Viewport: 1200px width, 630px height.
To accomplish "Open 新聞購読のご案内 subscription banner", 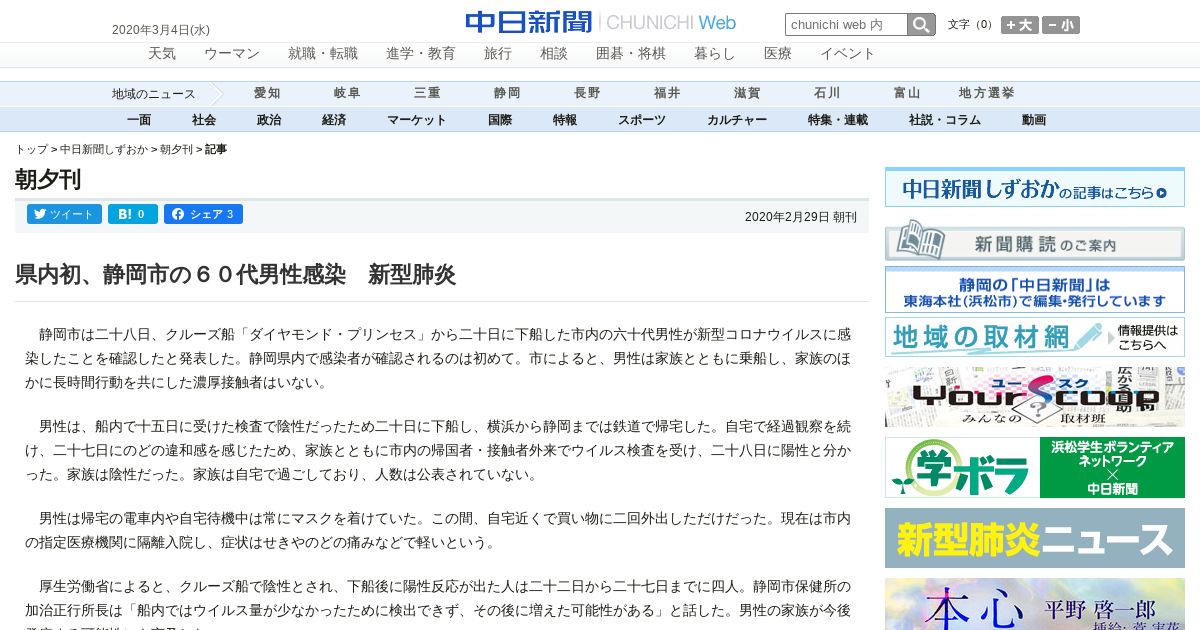I will coord(1035,240).
